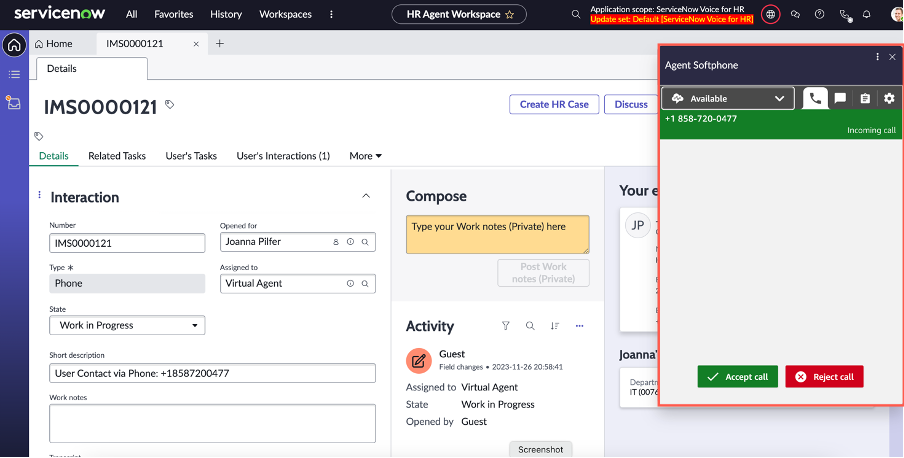This screenshot has height=458, width=904.
Task: Click the Discuss button
Action: [631, 104]
